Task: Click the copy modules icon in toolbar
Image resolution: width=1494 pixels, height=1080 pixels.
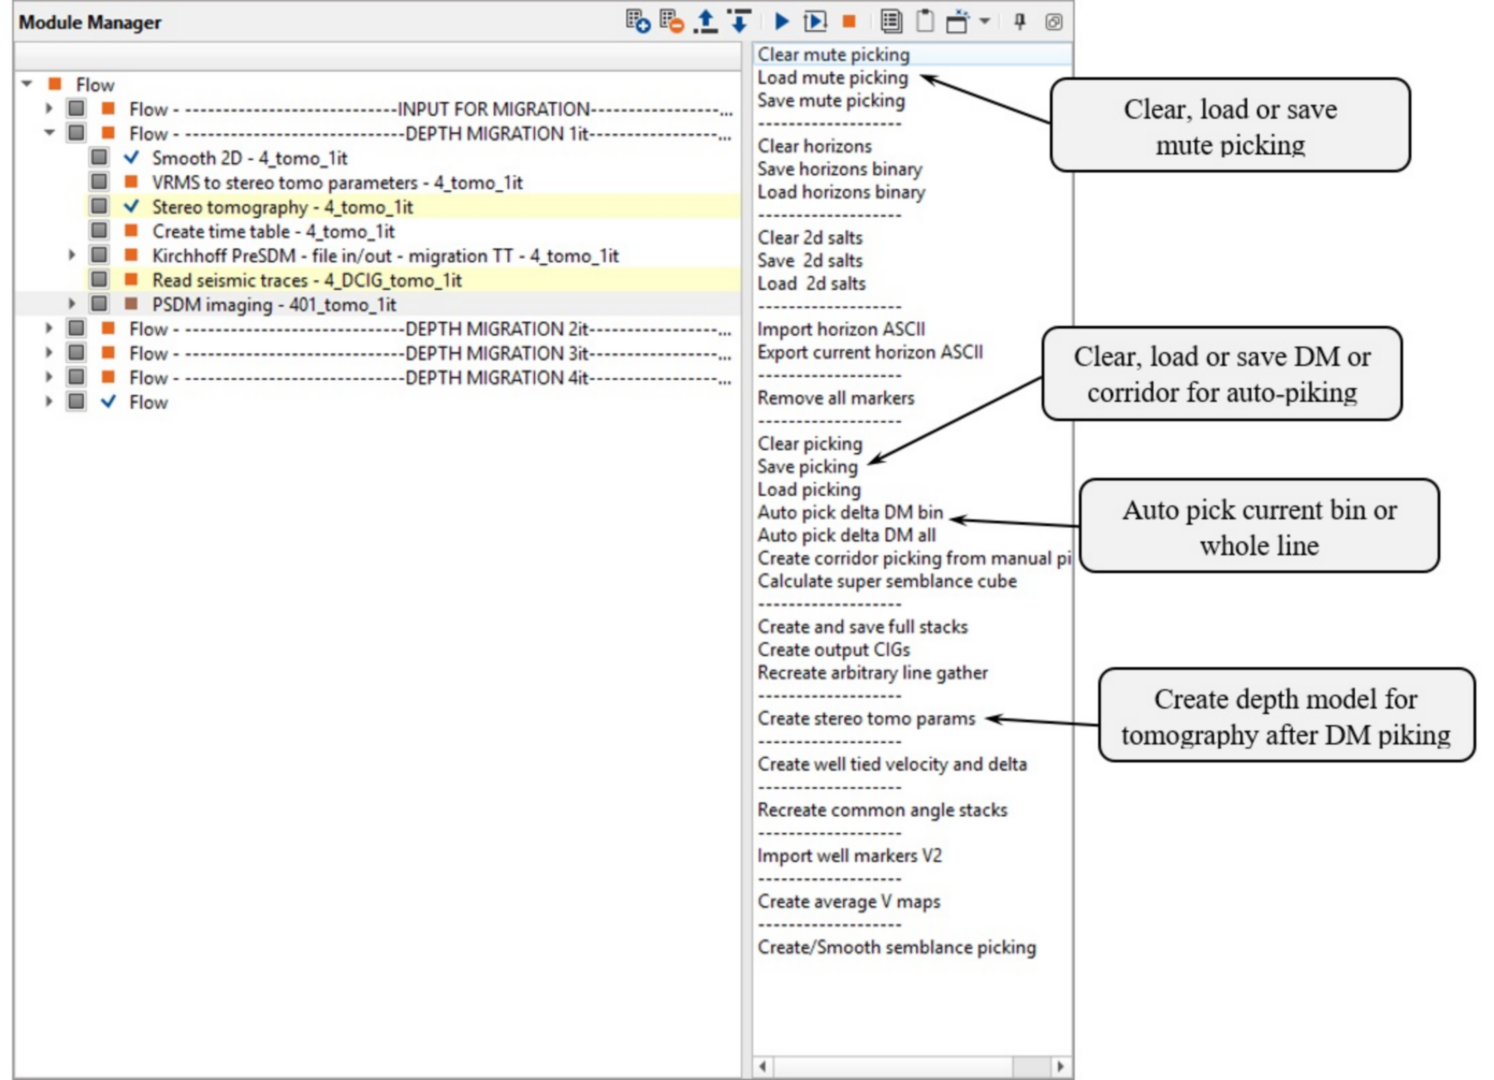Action: coord(891,21)
